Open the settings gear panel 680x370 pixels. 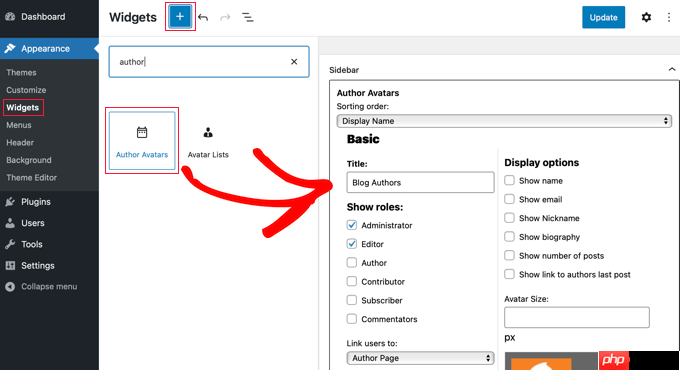646,17
